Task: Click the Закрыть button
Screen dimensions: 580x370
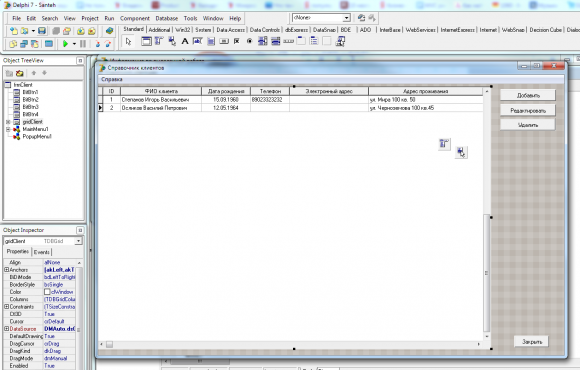Action: pos(532,342)
